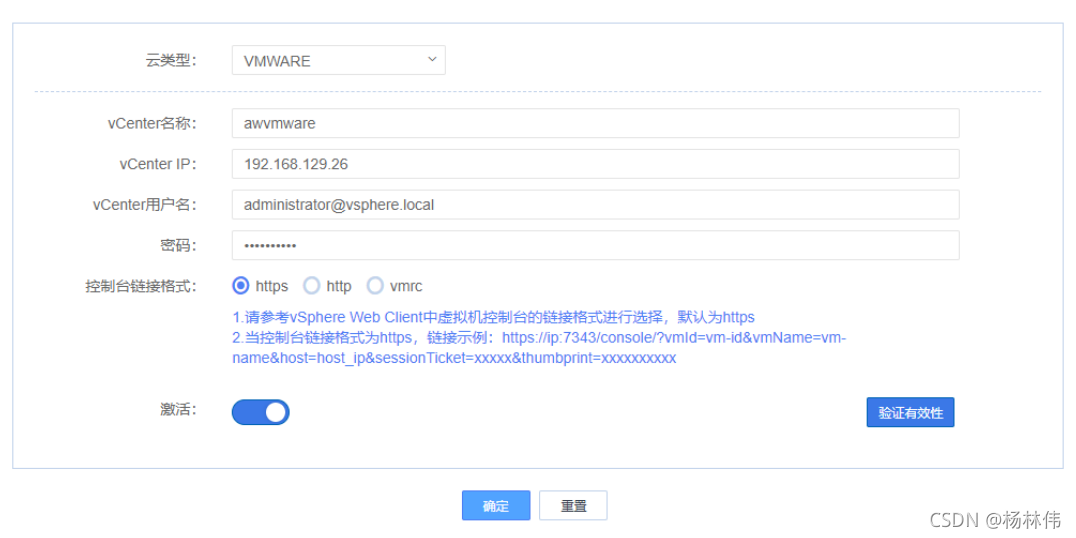Viewport: 1076px width, 538px height.
Task: Click the vCenter IP input field
Action: 596,164
